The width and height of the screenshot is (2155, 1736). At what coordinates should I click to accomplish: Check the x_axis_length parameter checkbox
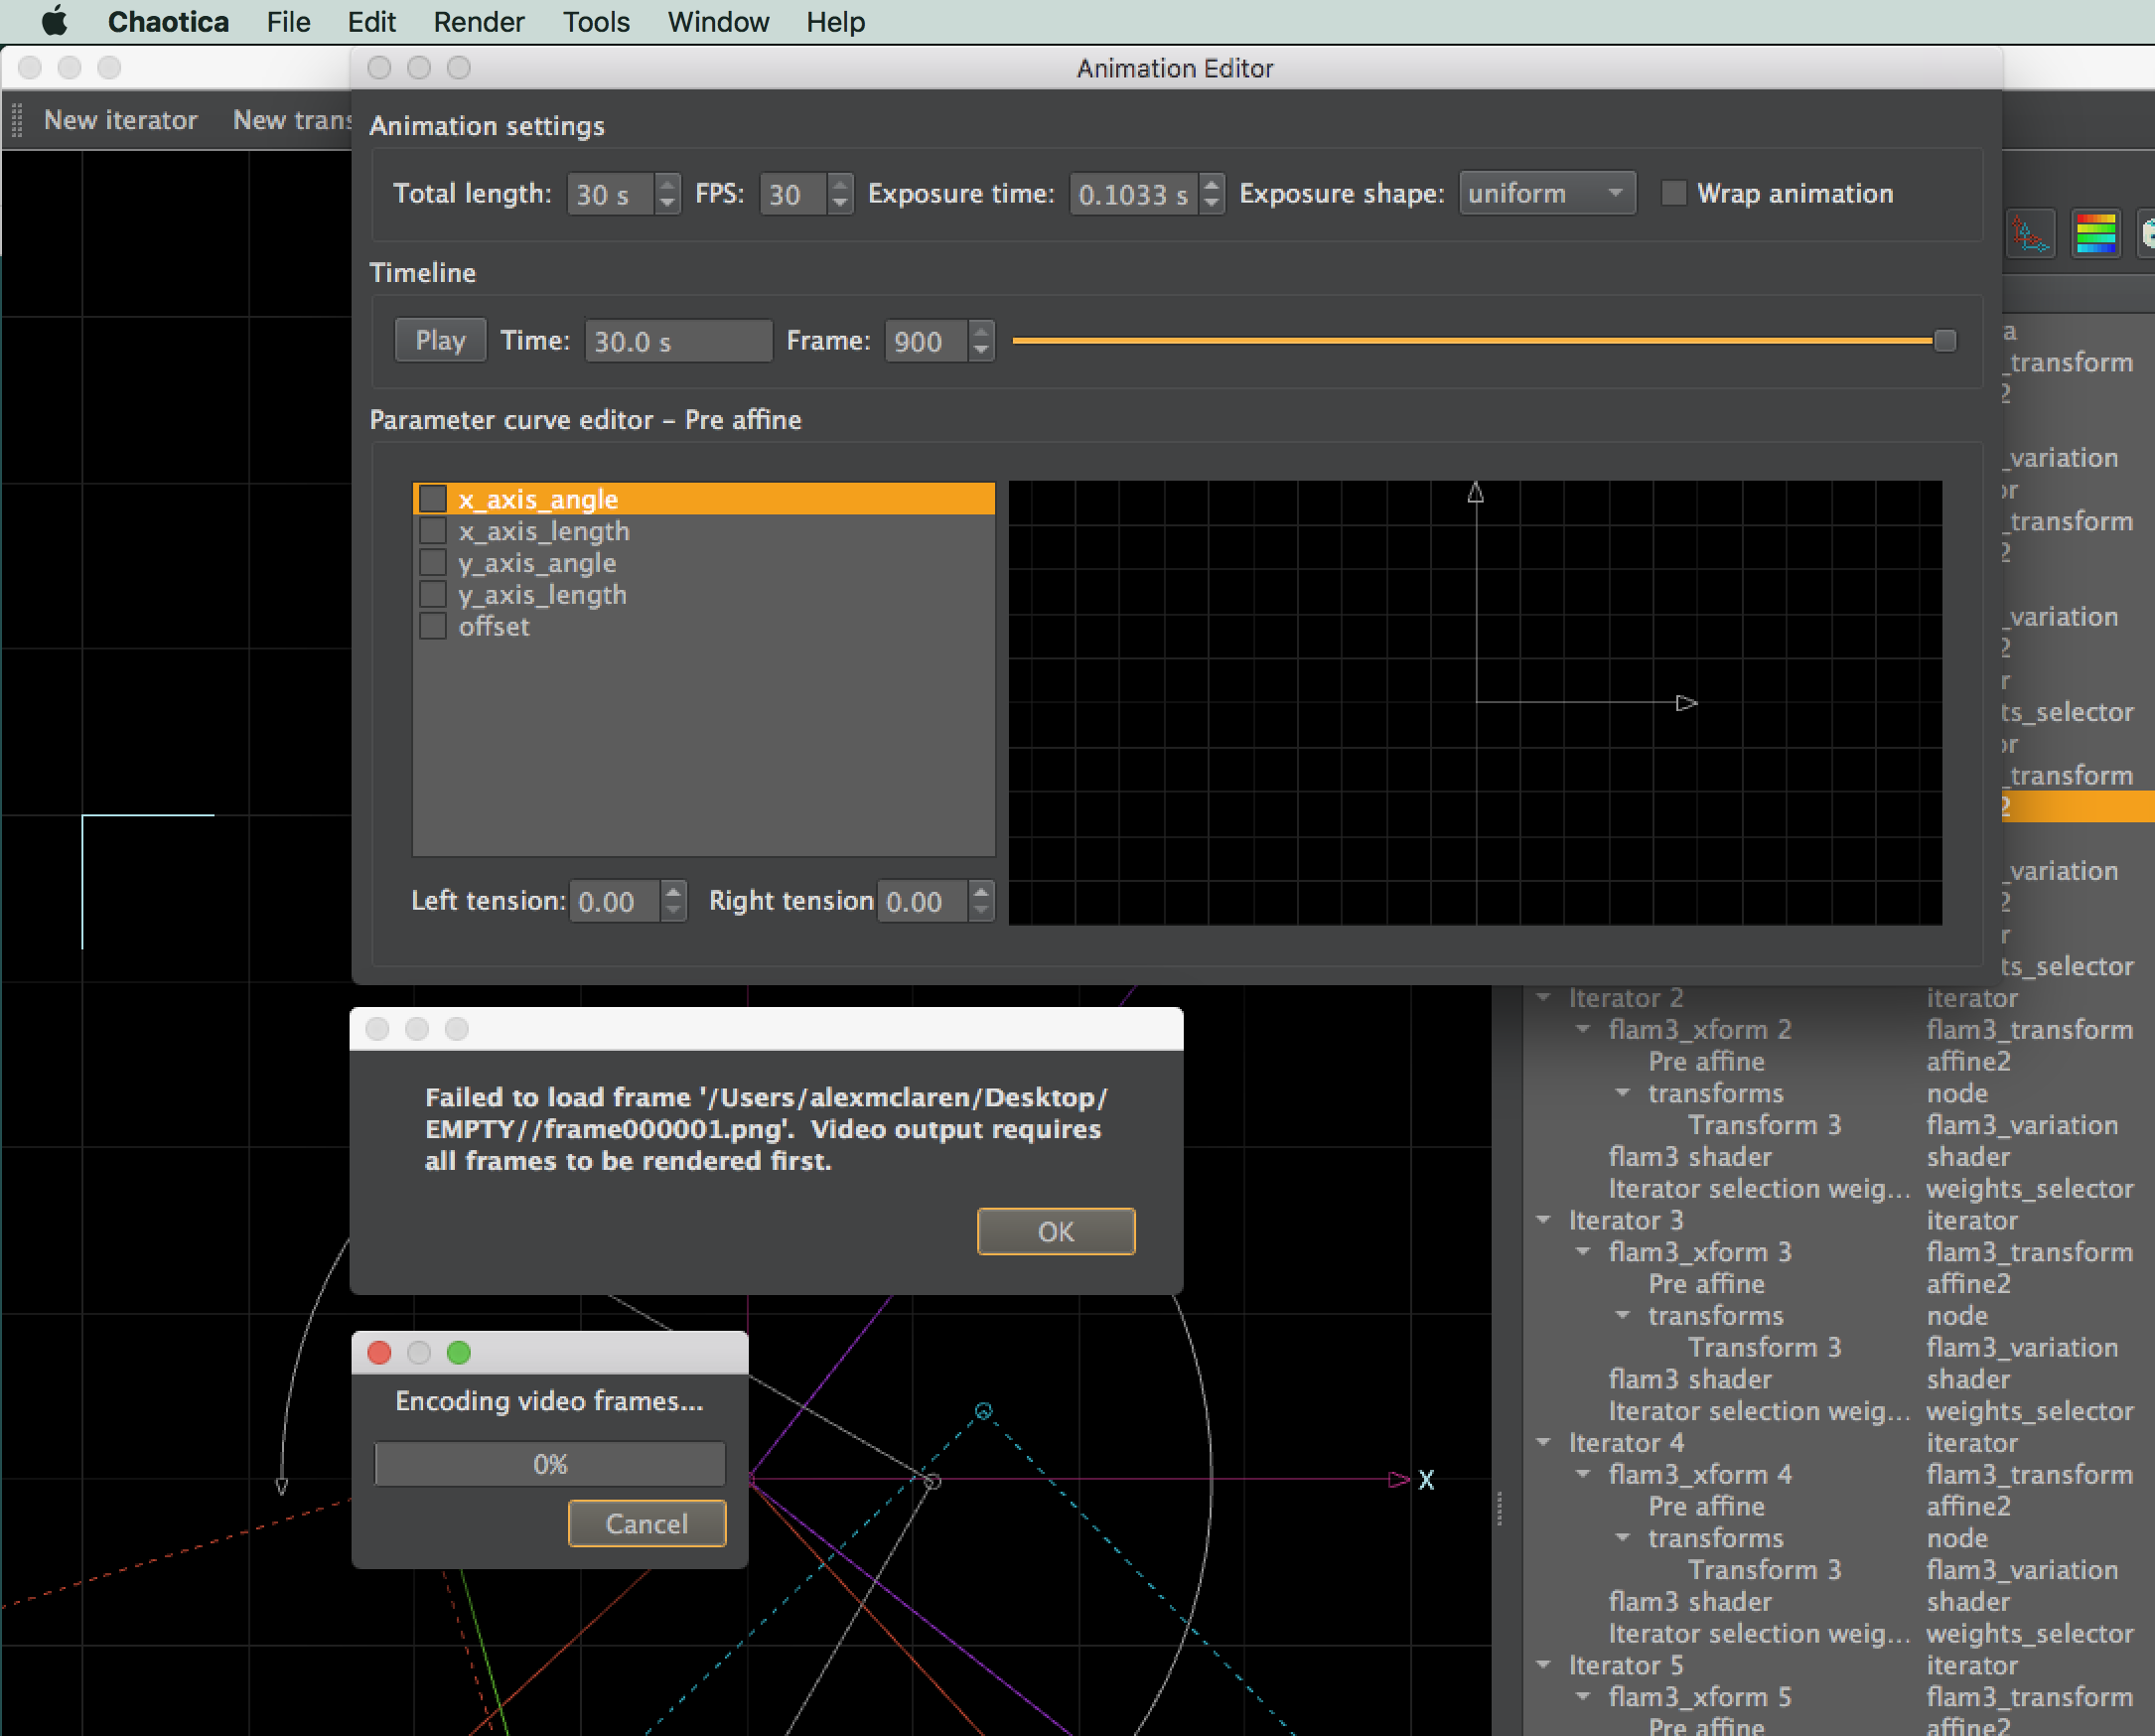(x=433, y=531)
